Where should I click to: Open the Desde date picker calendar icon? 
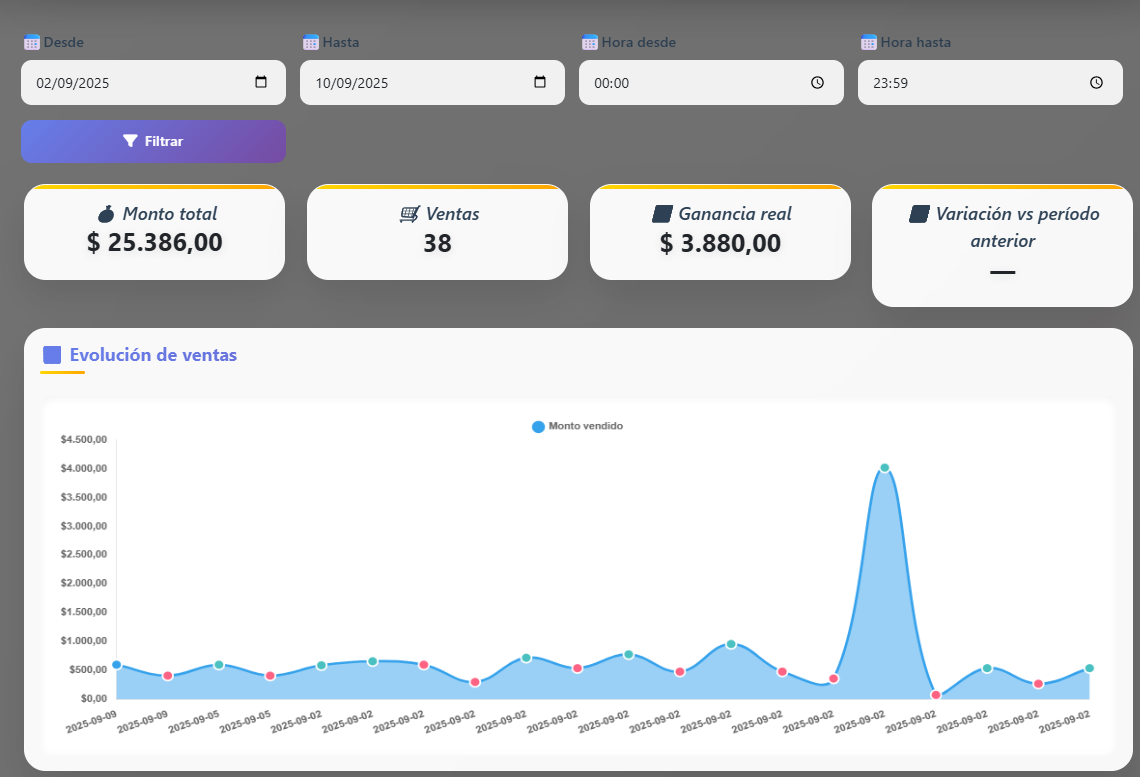(x=261, y=82)
